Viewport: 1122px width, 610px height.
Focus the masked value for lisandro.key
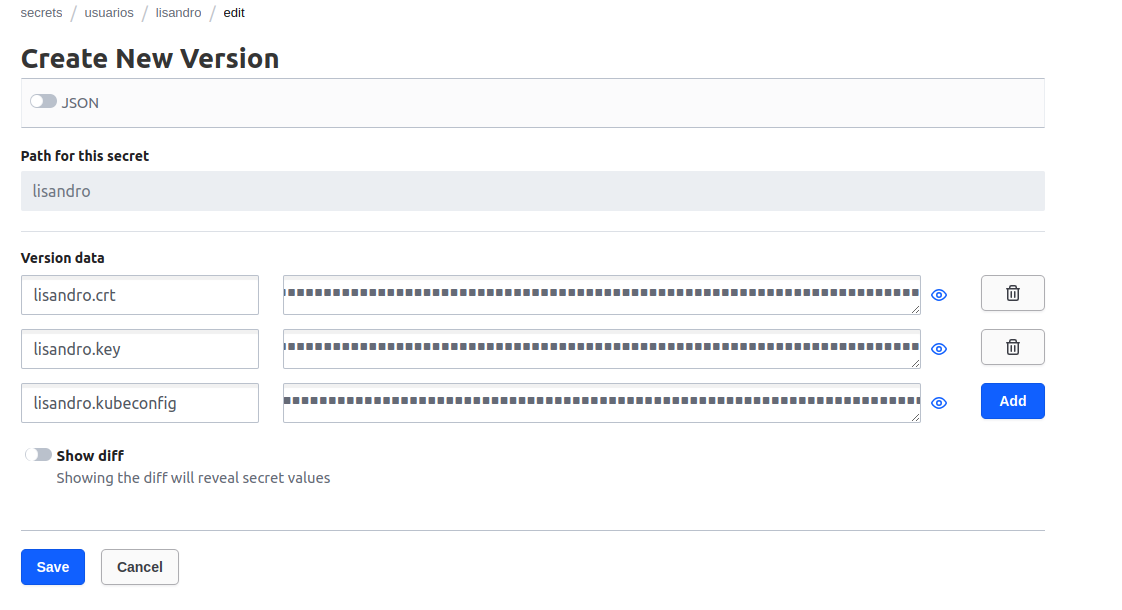(601, 349)
